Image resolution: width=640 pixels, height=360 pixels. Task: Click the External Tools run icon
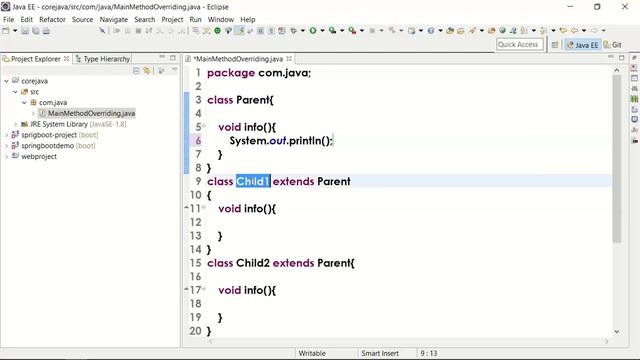tap(352, 31)
